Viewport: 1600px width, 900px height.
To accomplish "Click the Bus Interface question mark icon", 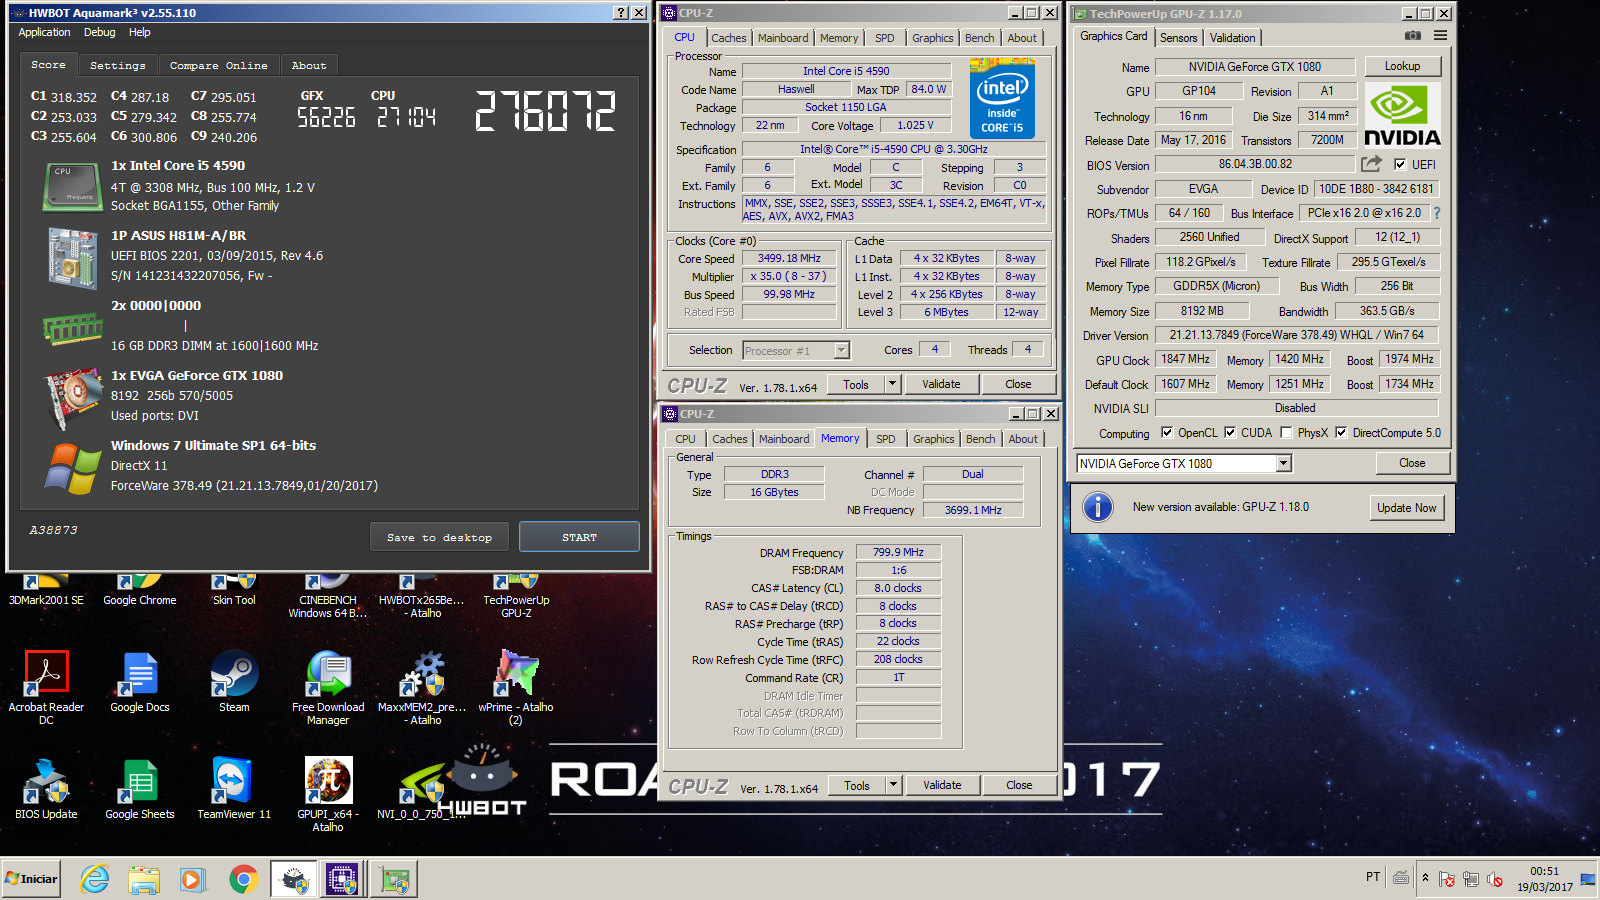I will (x=1437, y=213).
